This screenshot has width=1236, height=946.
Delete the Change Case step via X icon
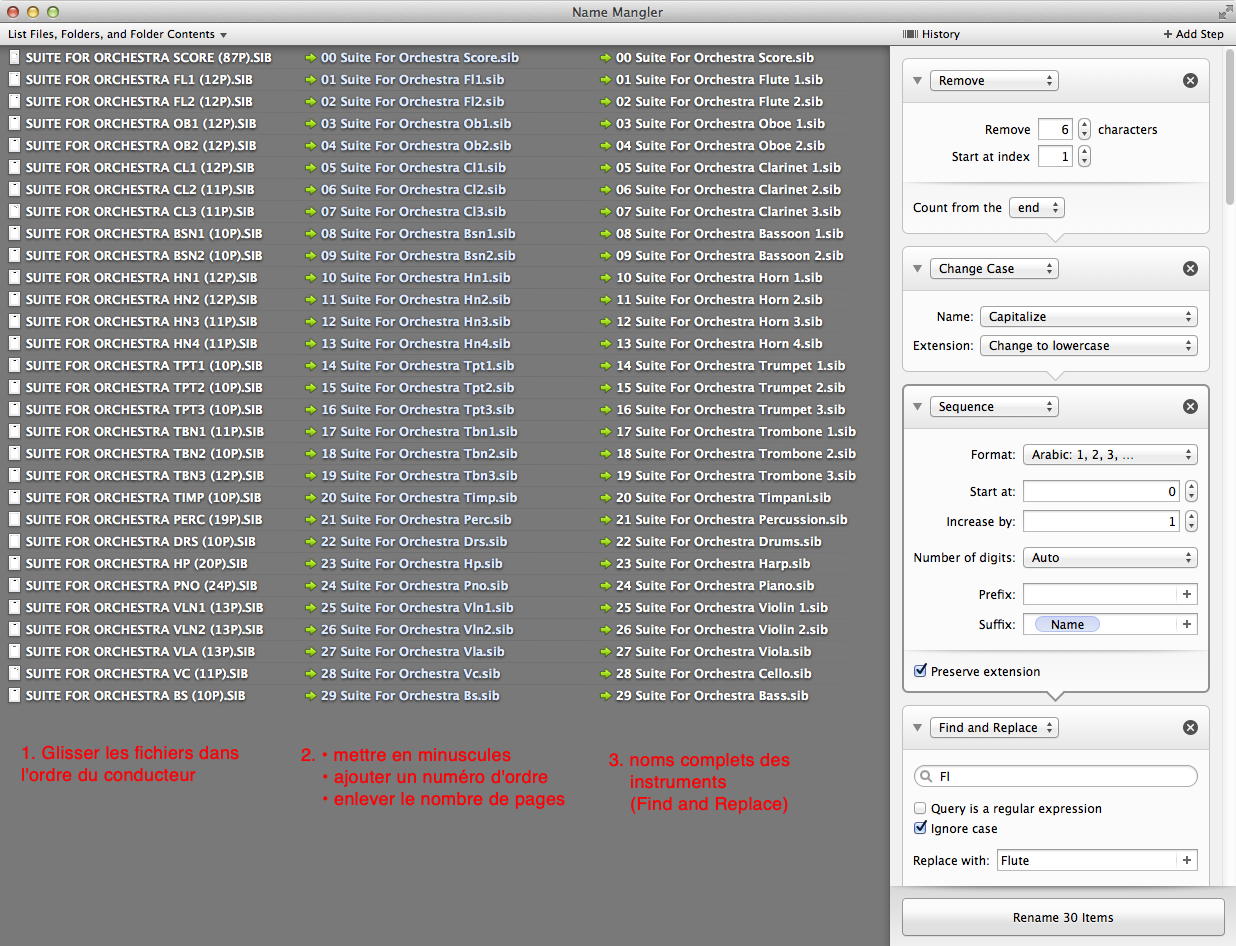(x=1190, y=269)
